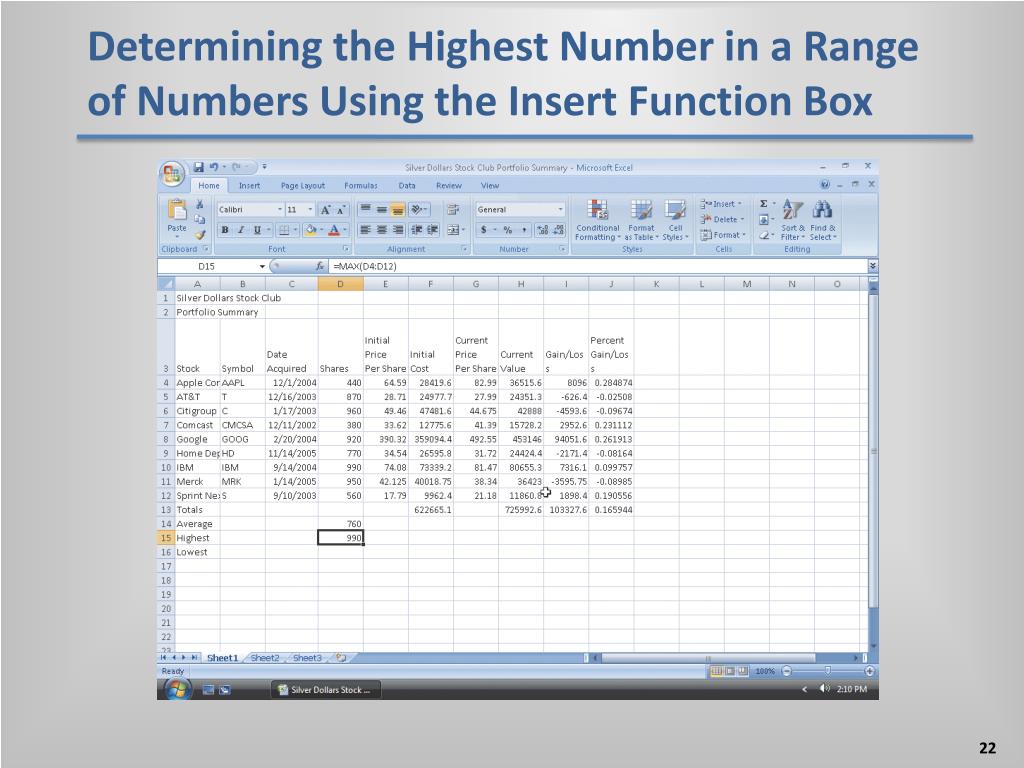Select cell D14 containing 760
This screenshot has height=768, width=1024.
click(x=340, y=524)
